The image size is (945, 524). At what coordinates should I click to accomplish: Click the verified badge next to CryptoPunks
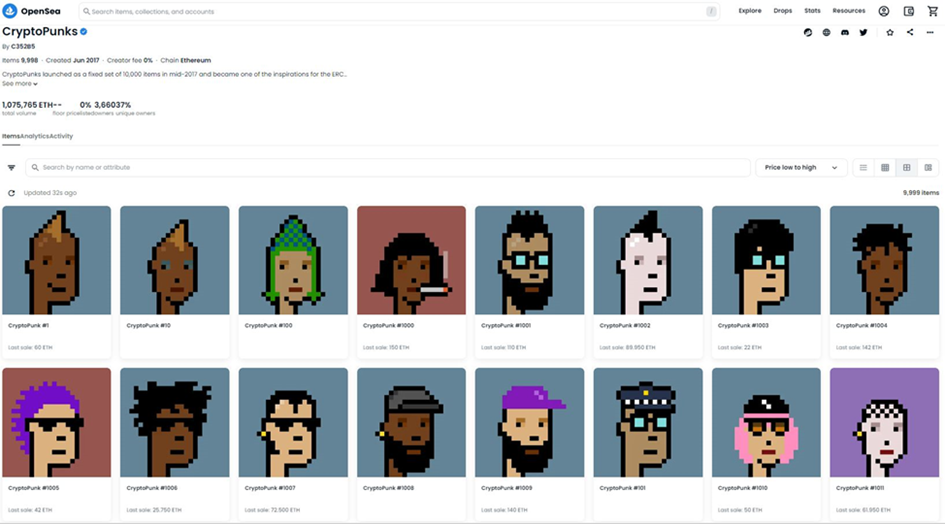tap(84, 31)
